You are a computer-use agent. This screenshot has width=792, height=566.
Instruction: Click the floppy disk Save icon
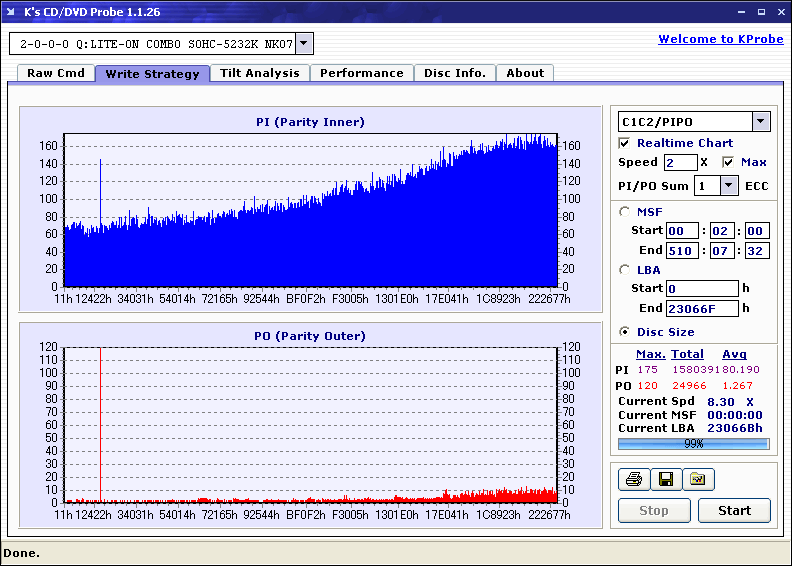[665, 480]
